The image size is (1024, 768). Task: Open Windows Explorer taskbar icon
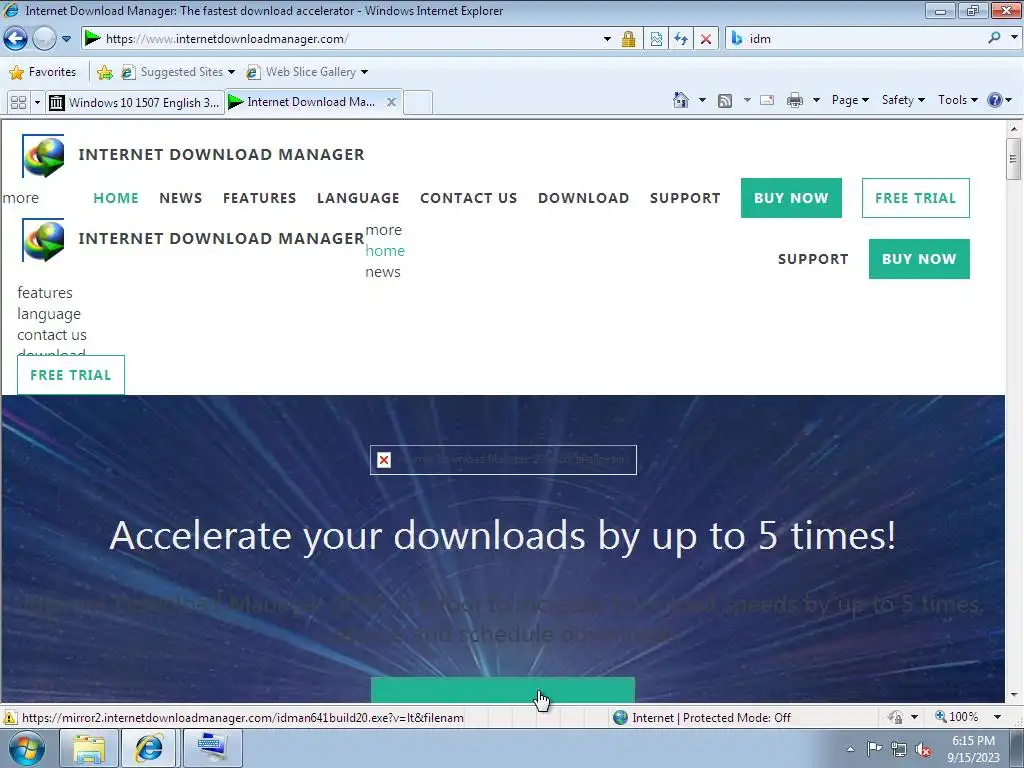89,748
